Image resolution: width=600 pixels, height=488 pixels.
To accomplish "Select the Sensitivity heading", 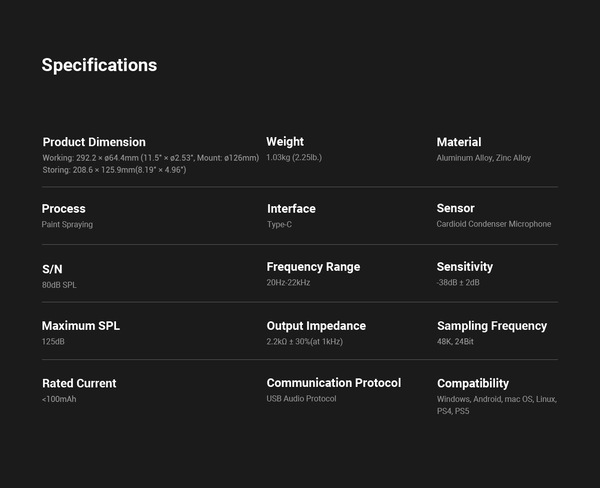I will pyautogui.click(x=465, y=266).
